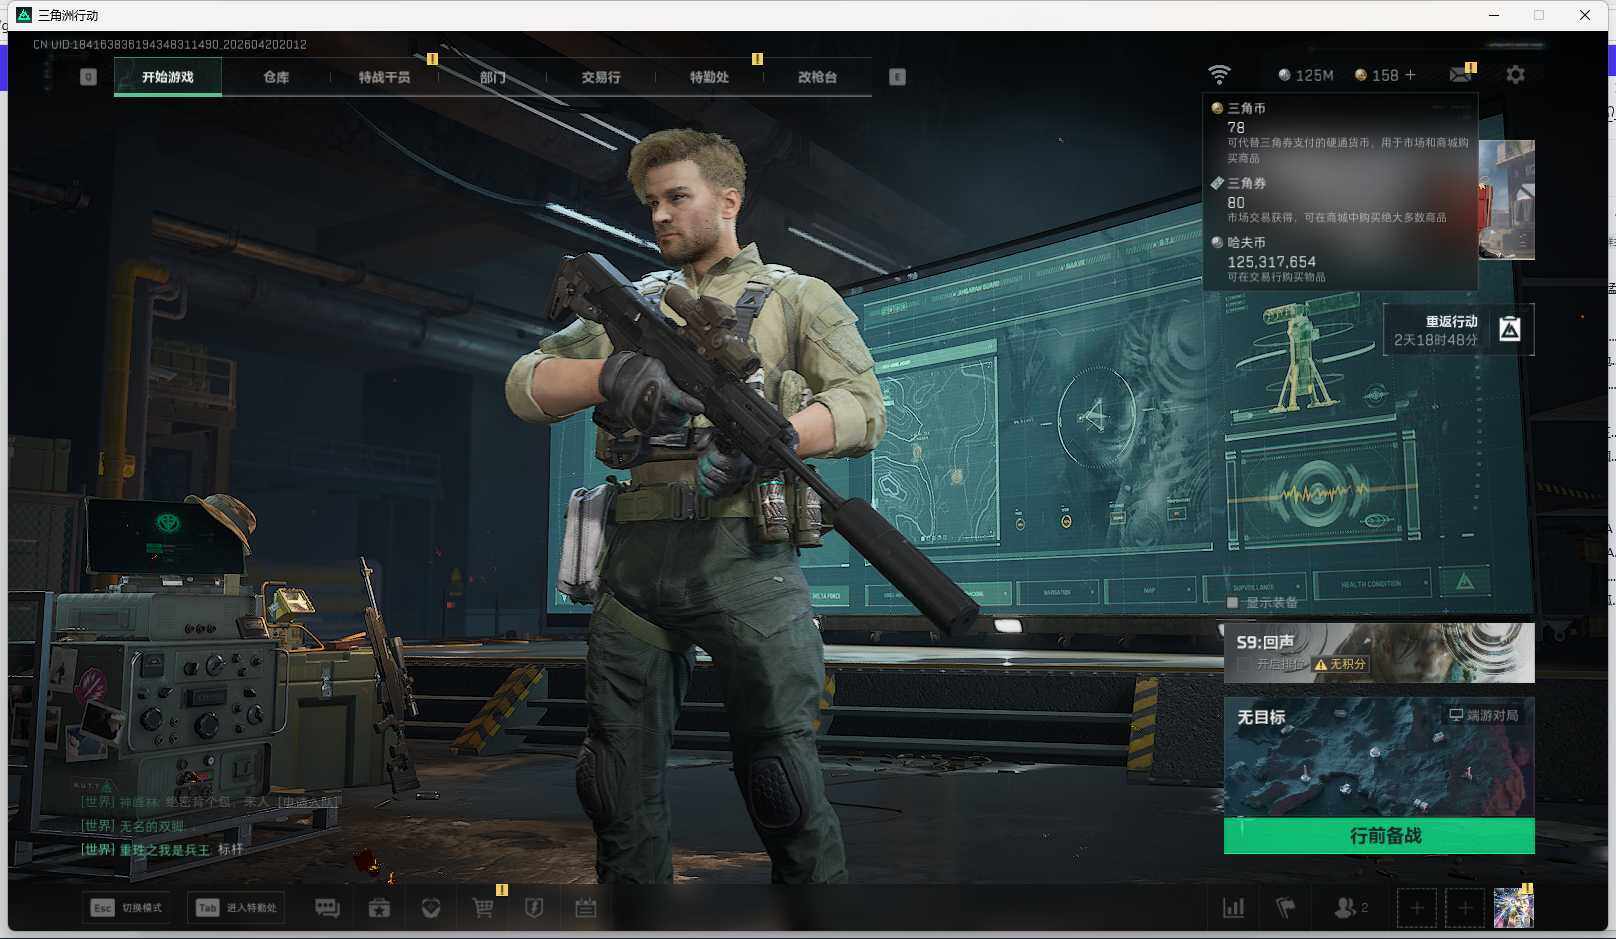The height and width of the screenshot is (939, 1616).
Task: Switch to the 特勤处 tab
Action: pyautogui.click(x=709, y=77)
